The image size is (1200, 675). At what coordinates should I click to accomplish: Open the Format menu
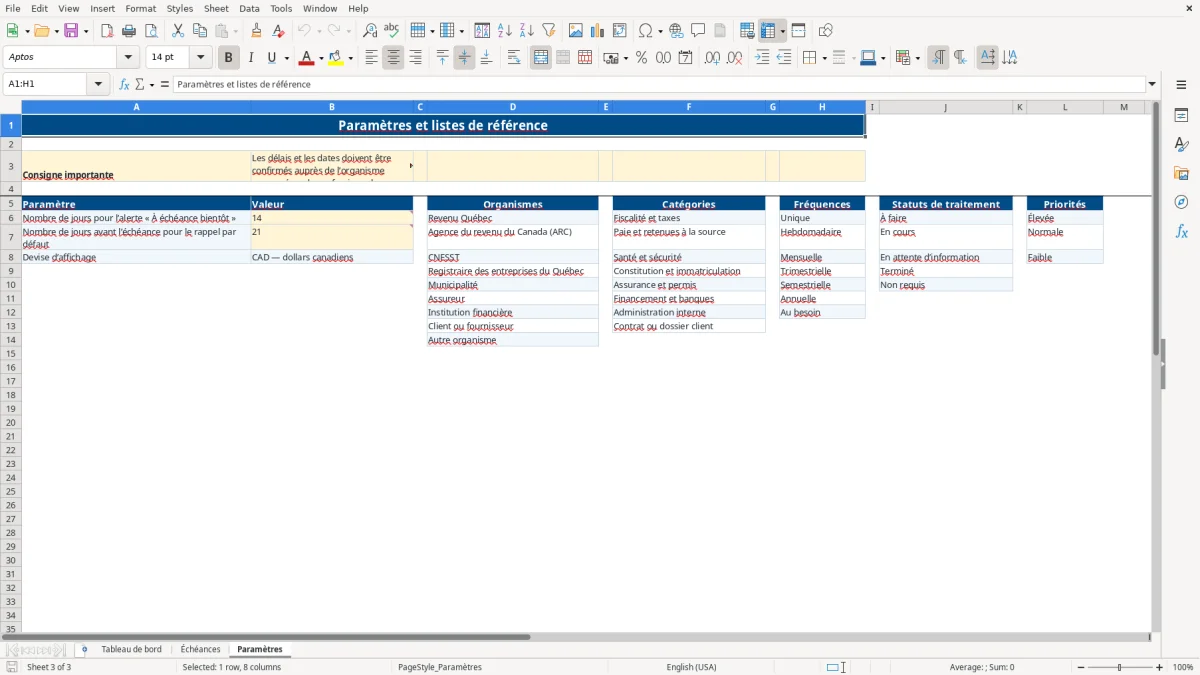(x=140, y=8)
